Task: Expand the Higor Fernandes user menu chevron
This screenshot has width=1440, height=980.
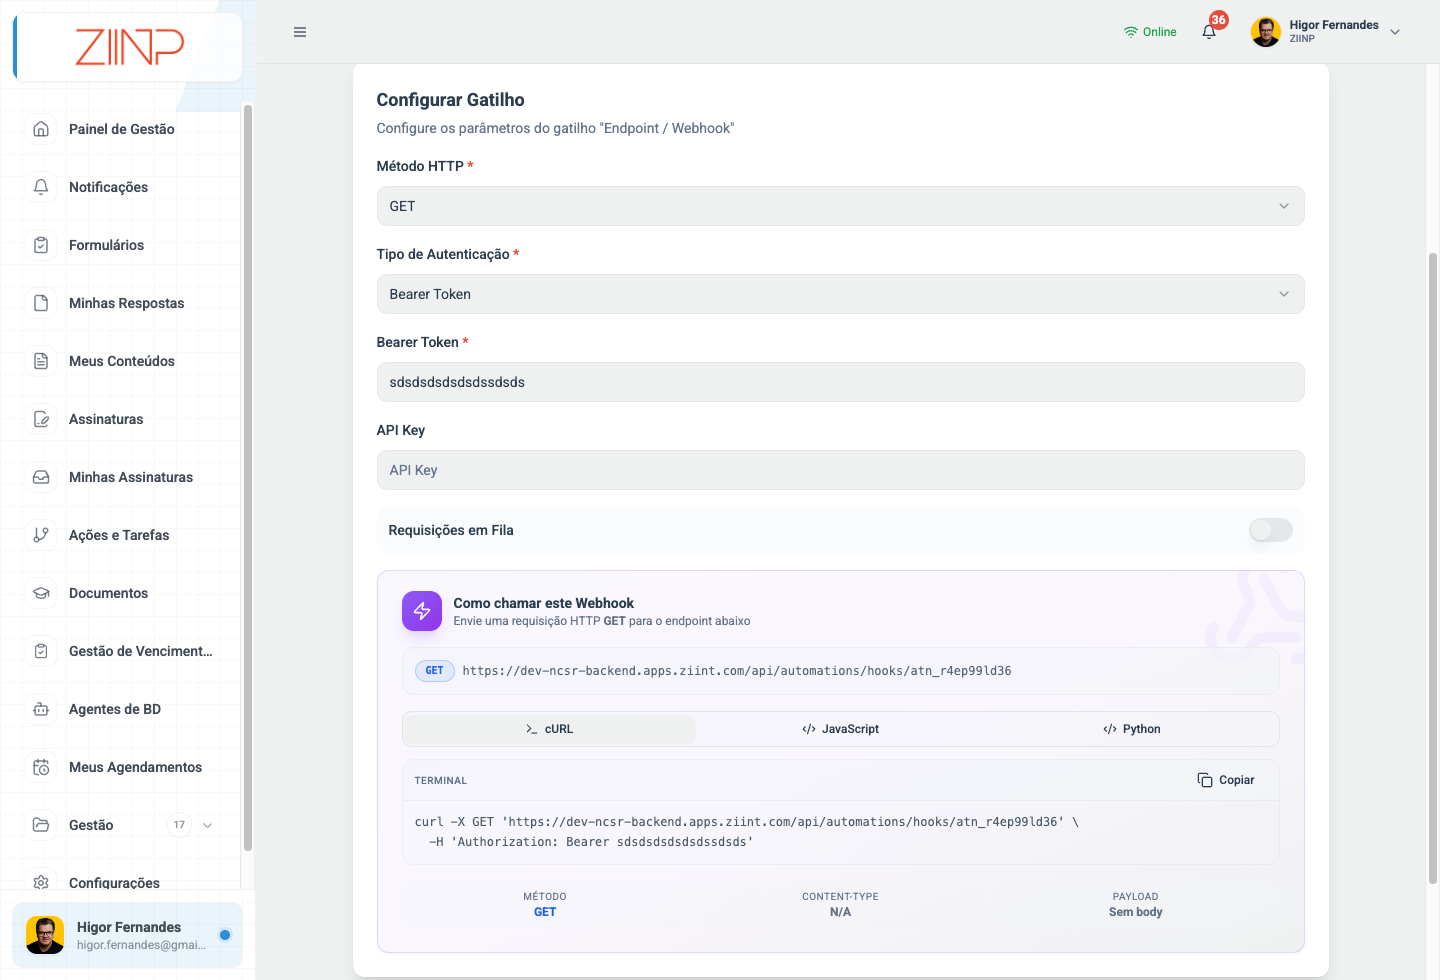Action: click(1395, 32)
